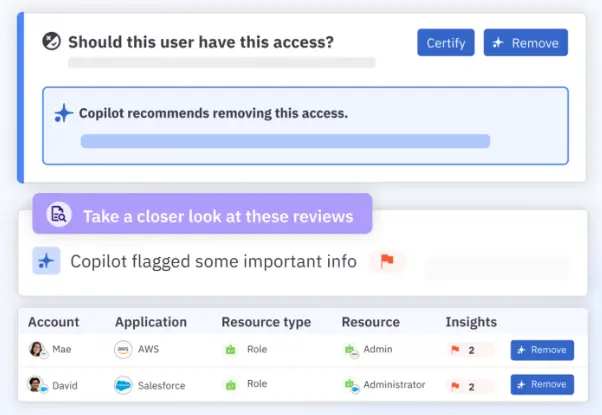The height and width of the screenshot is (415, 602).
Task: Click the Certify button
Action: click(x=446, y=43)
